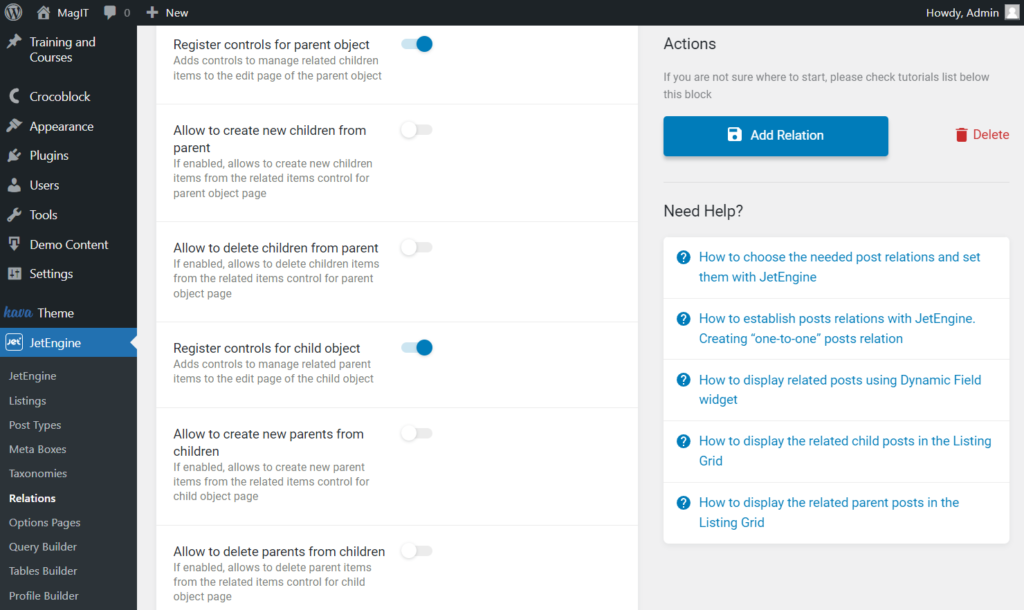
Task: Enable Allow to delete parents from children
Action: [417, 551]
